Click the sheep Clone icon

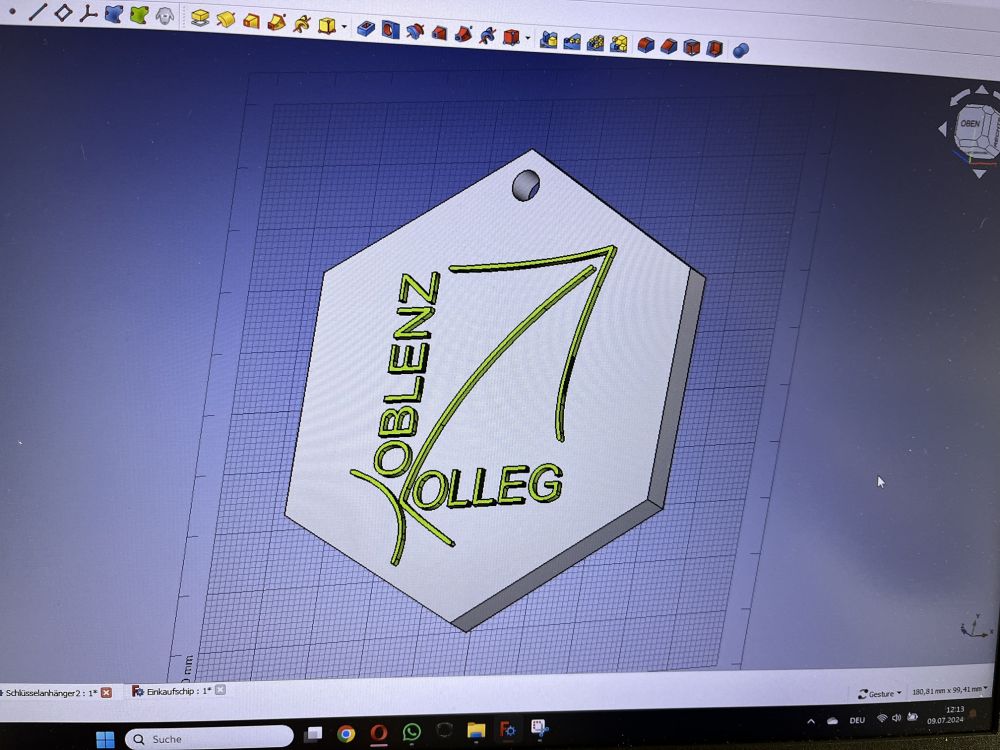tap(165, 16)
